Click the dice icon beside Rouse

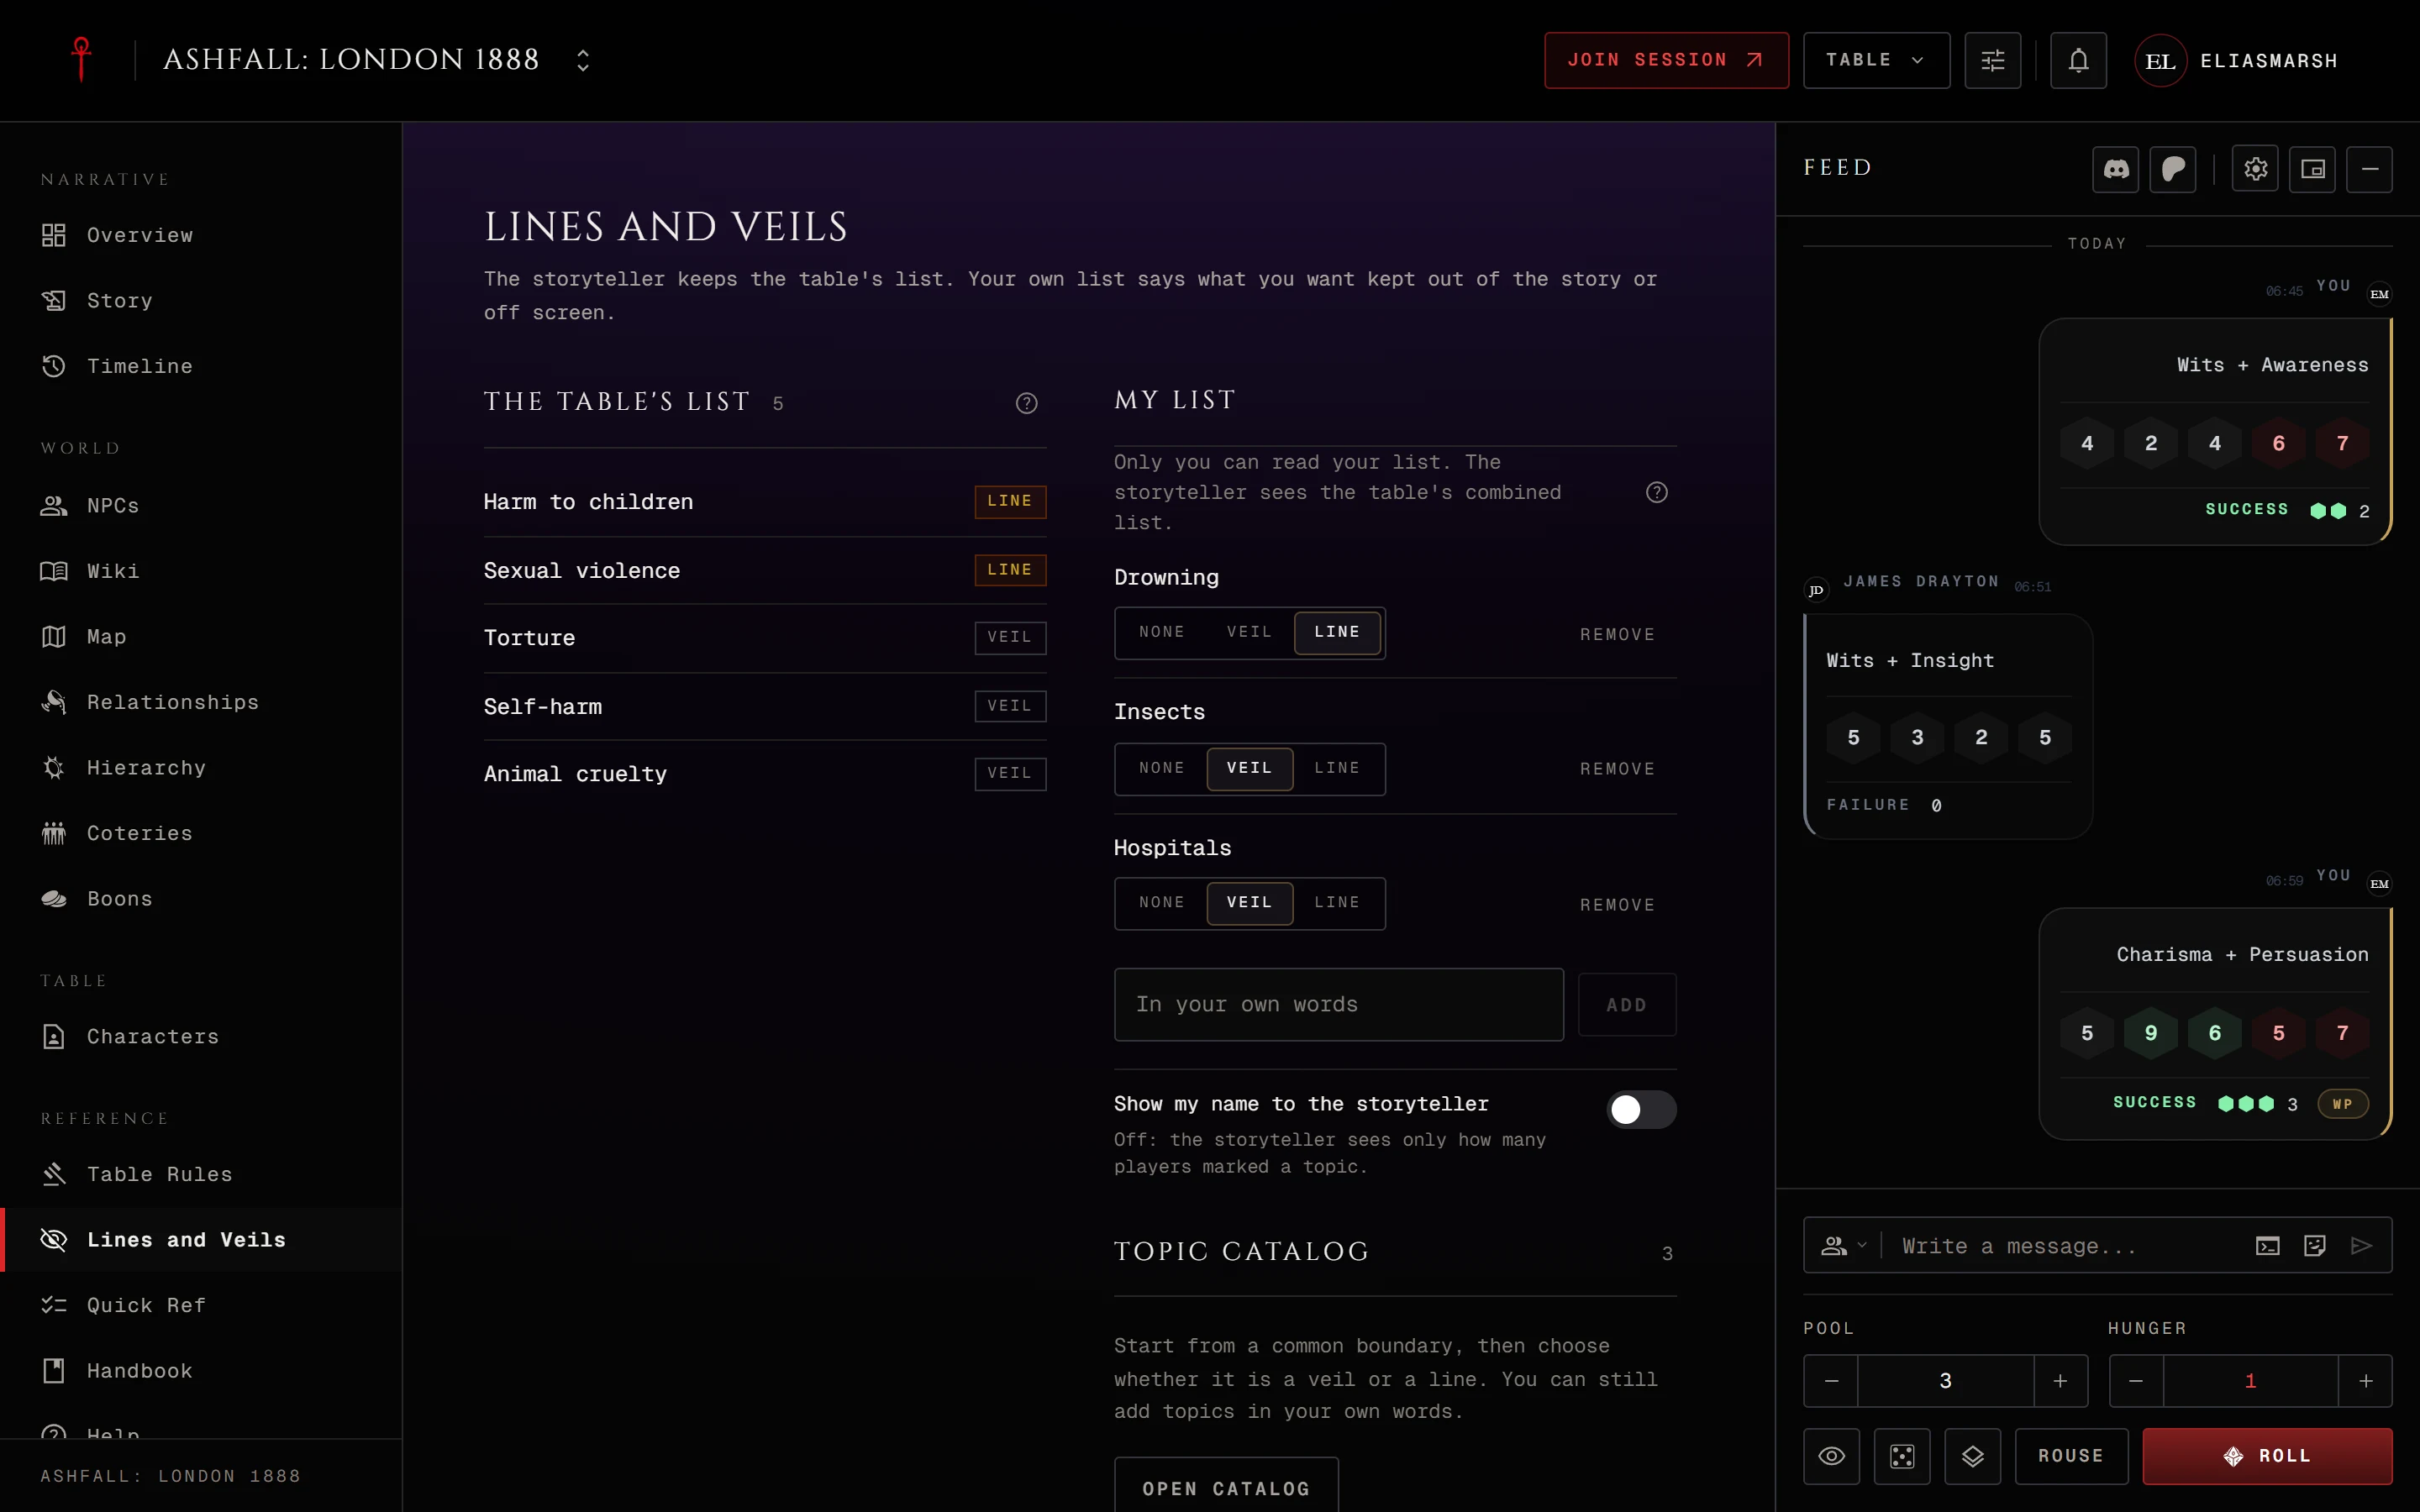pos(1902,1456)
